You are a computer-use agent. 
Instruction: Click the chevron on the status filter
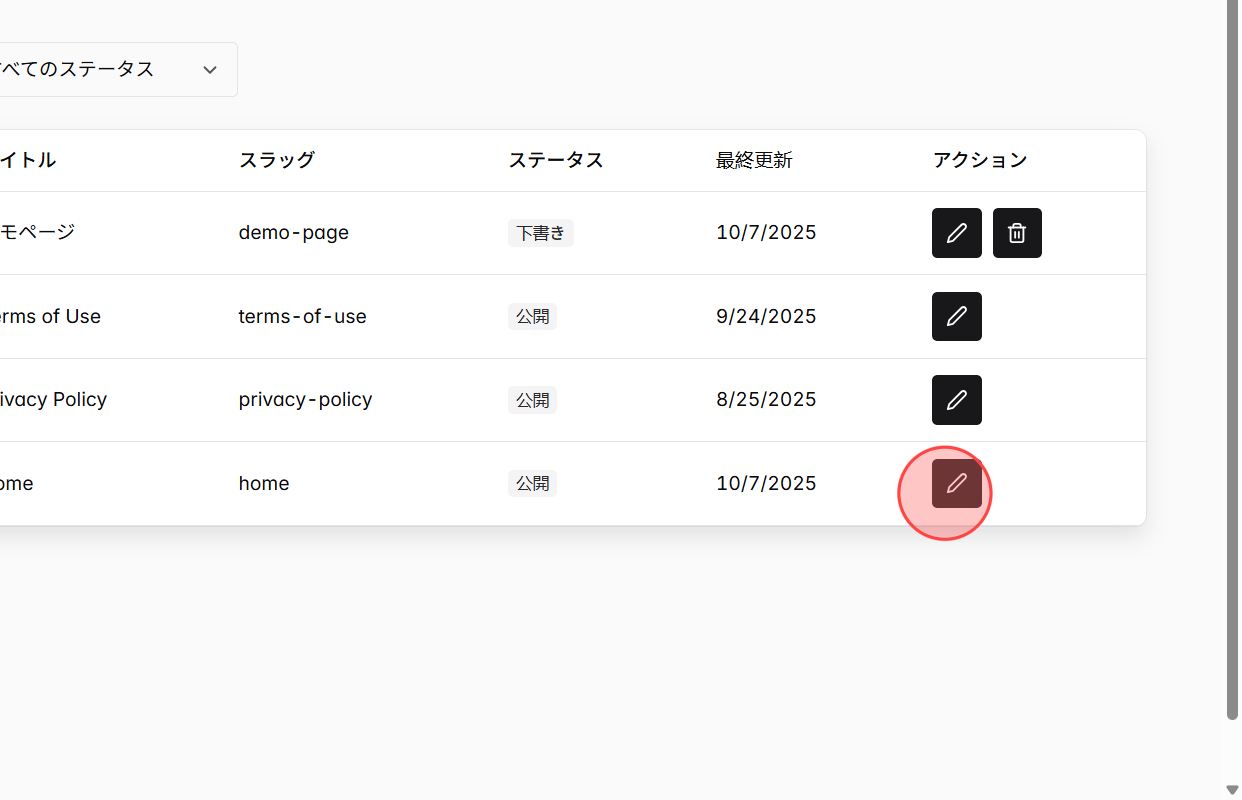210,69
